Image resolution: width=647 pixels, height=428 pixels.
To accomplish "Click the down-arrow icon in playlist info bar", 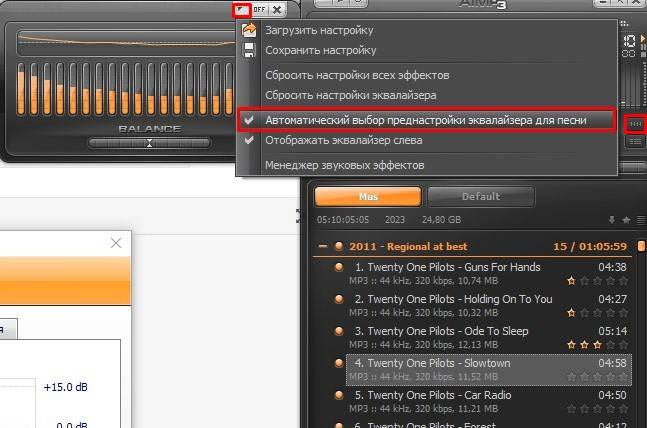I will click(612, 220).
